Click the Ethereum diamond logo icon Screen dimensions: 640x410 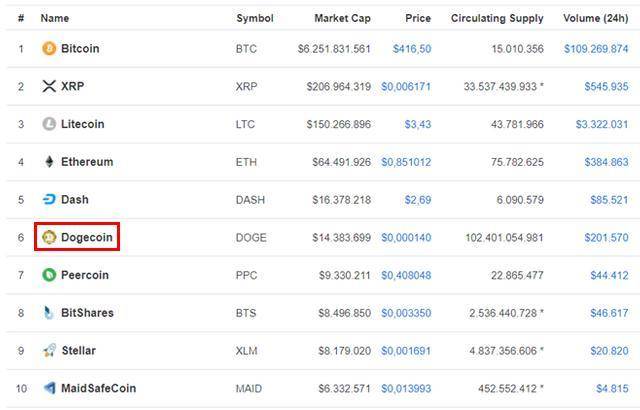coord(49,162)
